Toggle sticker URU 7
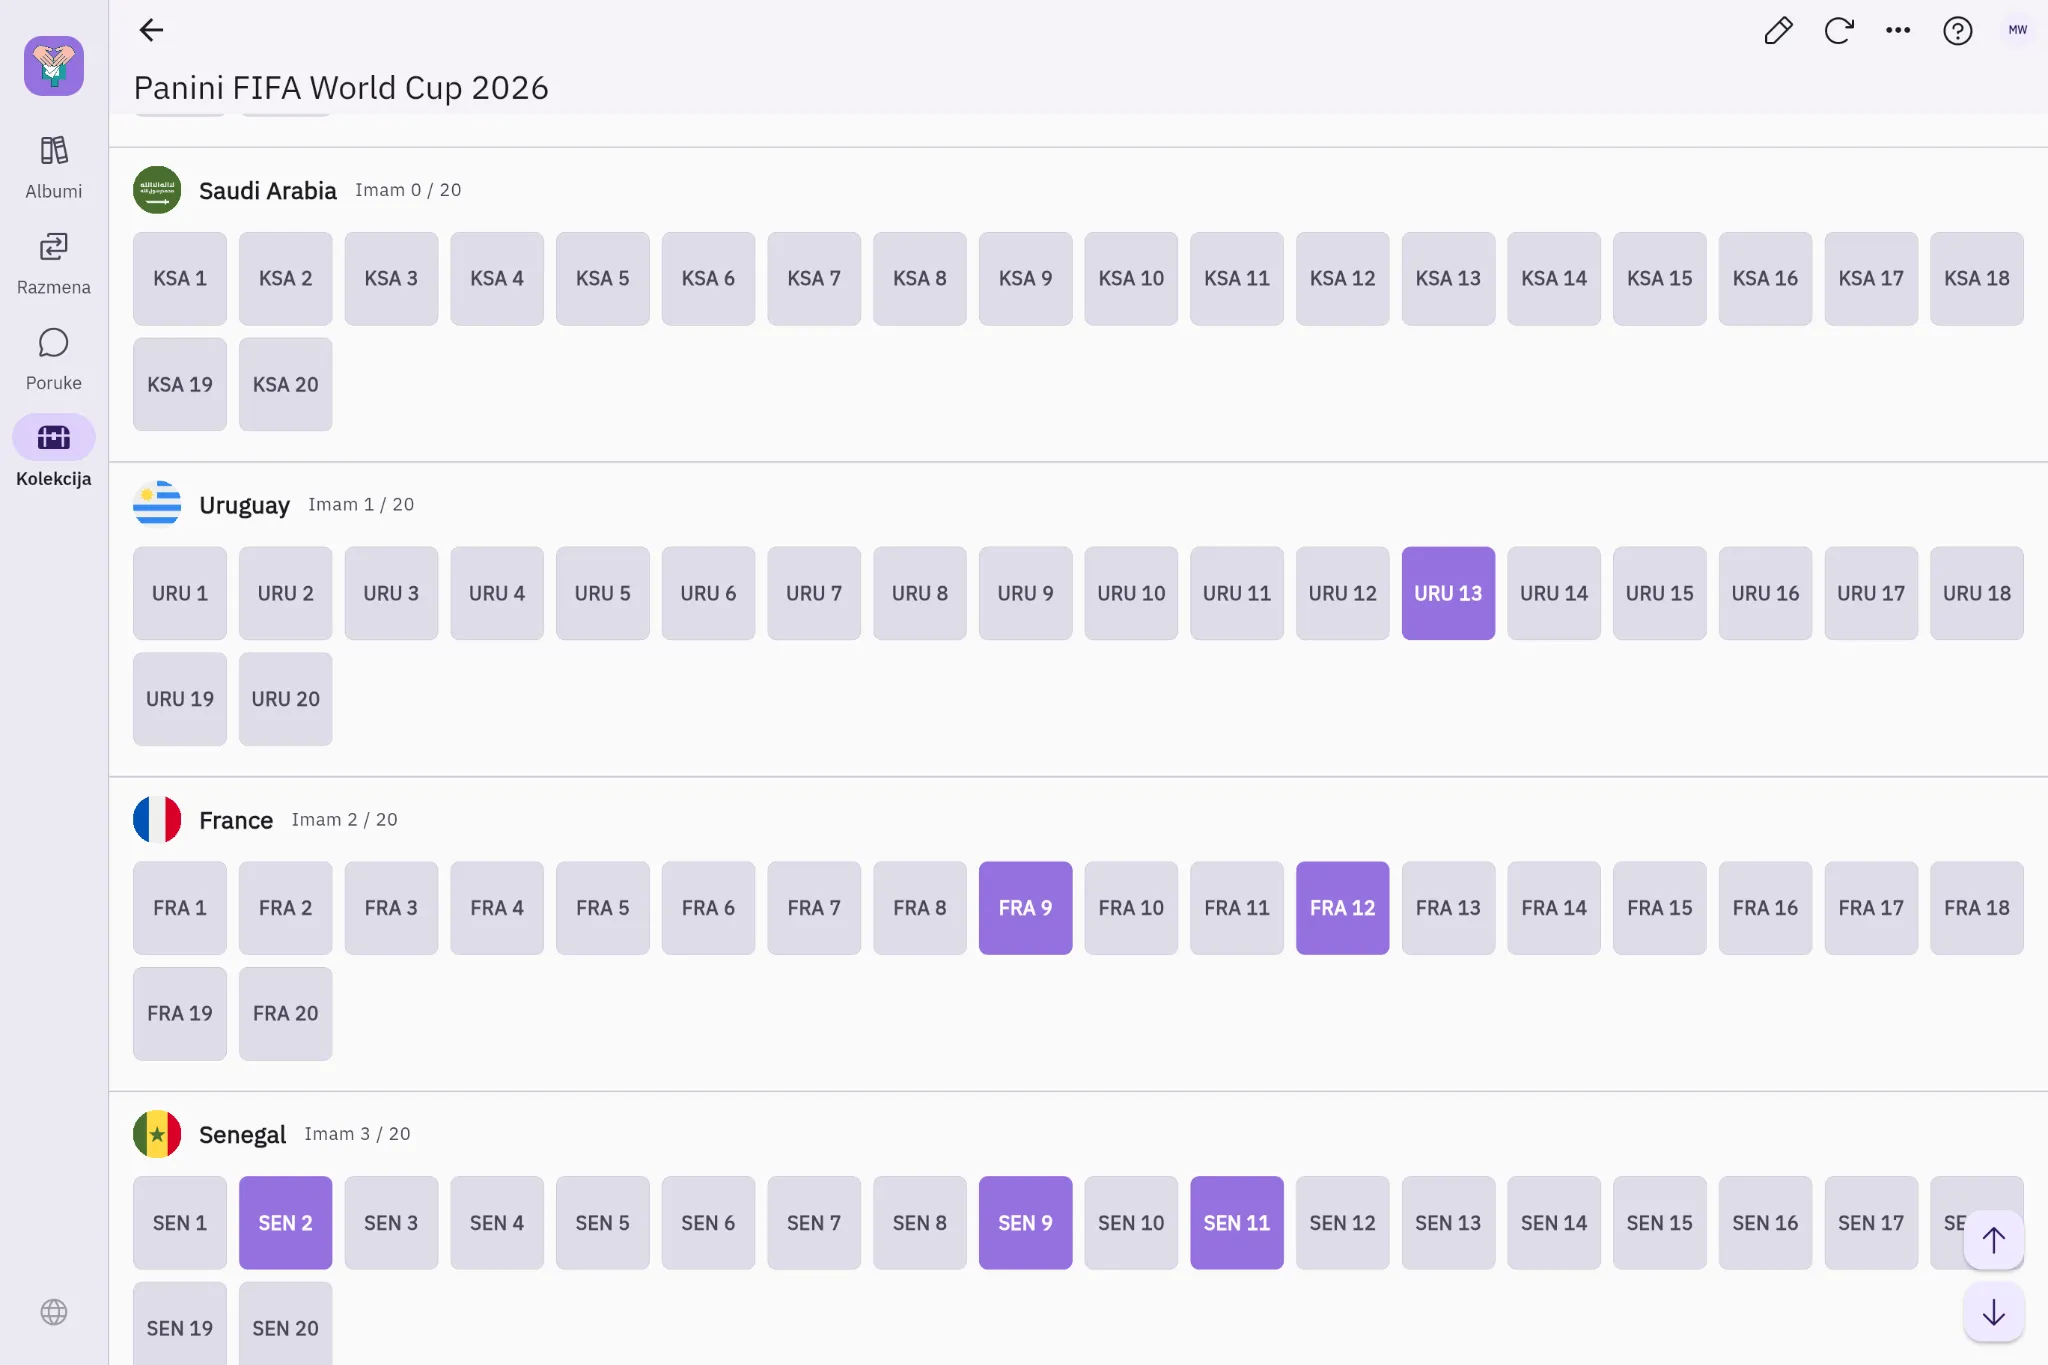 point(814,593)
